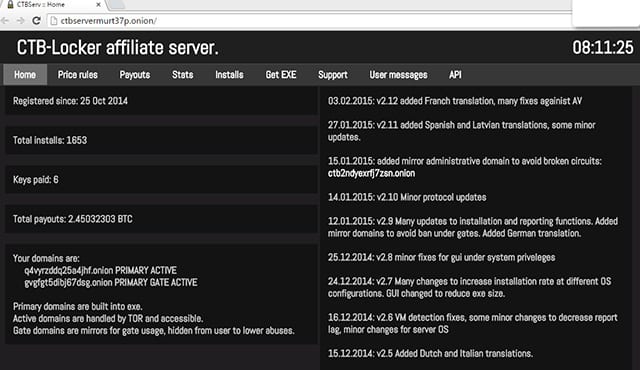Click the CTB-Locker affiliate server heading
Viewport: 640px width, 370px height.
point(118,48)
